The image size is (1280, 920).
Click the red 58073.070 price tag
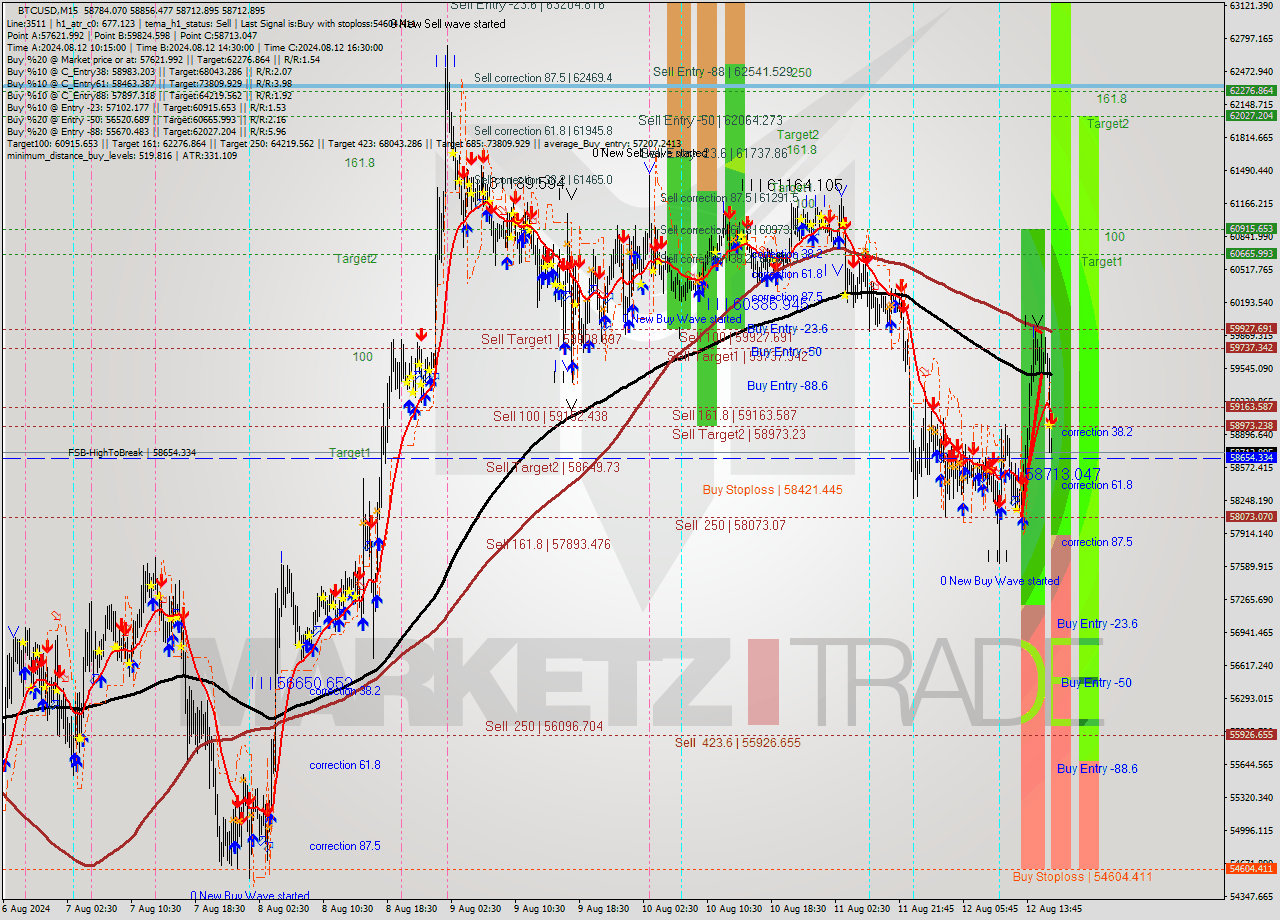[1250, 517]
